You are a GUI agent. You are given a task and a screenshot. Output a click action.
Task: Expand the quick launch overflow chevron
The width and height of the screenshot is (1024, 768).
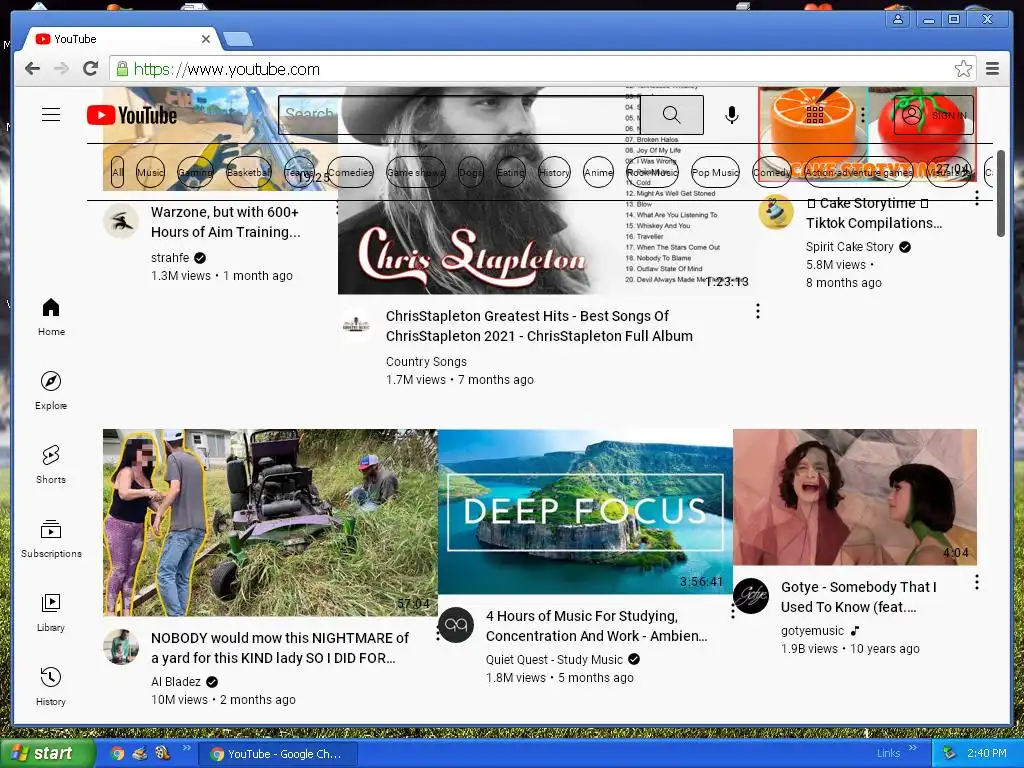[187, 748]
